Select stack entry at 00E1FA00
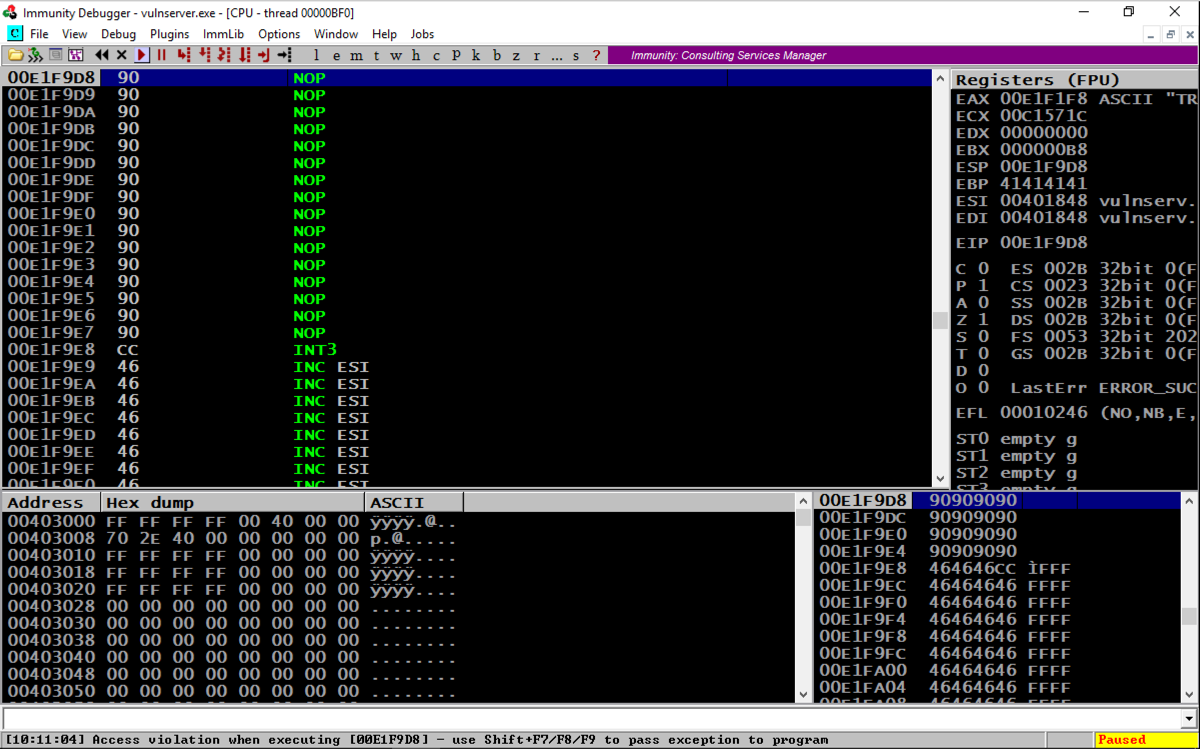 (998, 670)
